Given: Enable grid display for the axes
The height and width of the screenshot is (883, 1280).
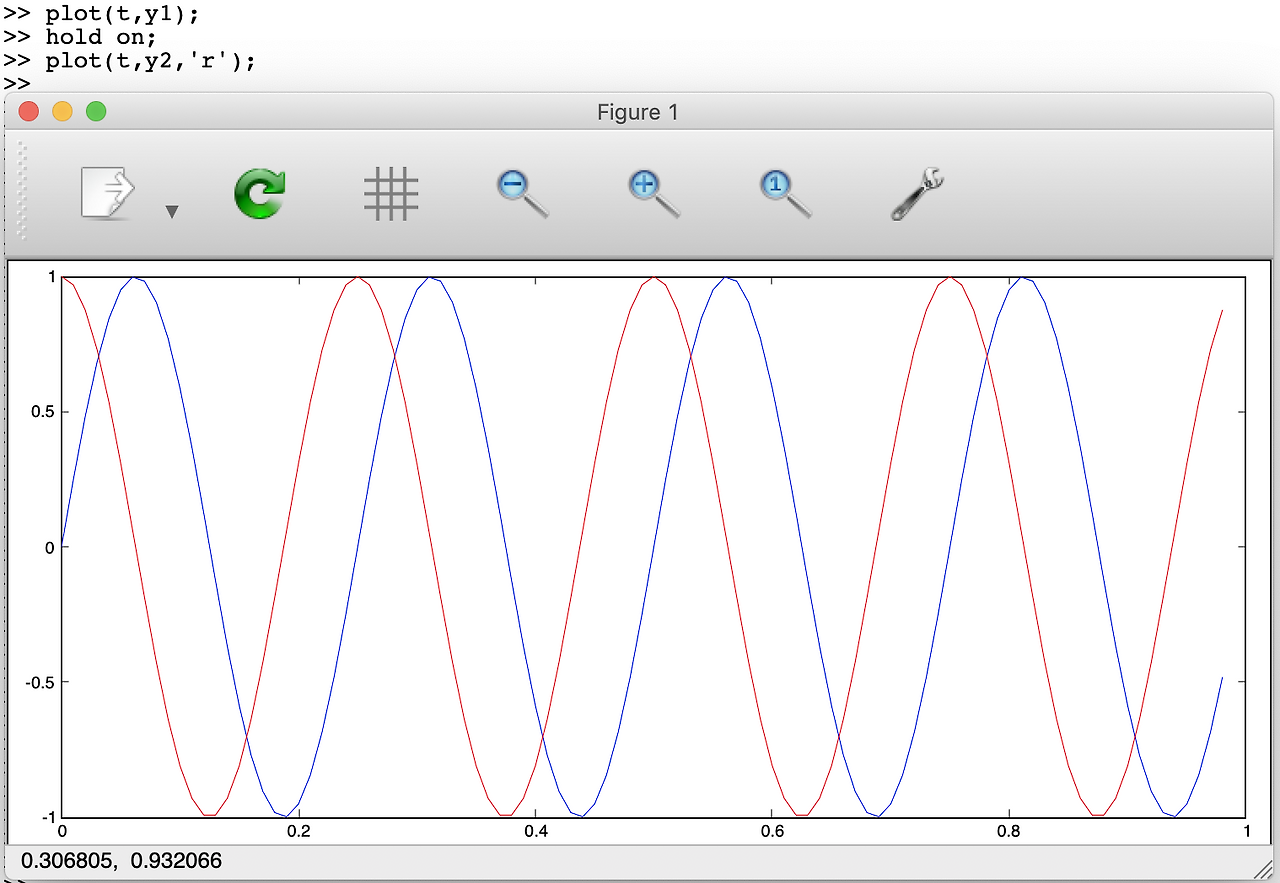Looking at the screenshot, I should 391,192.
